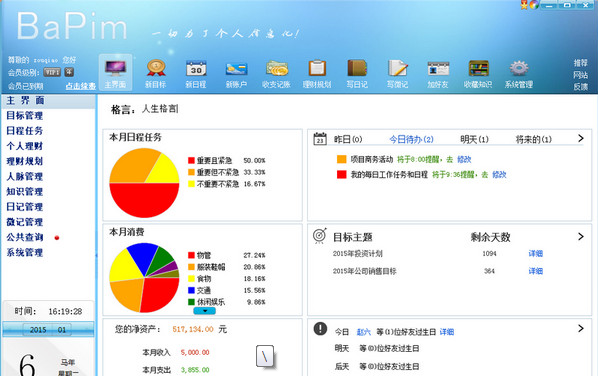Click 去 link for 项目商务活动 task
598x376 pixels.
coord(450,159)
